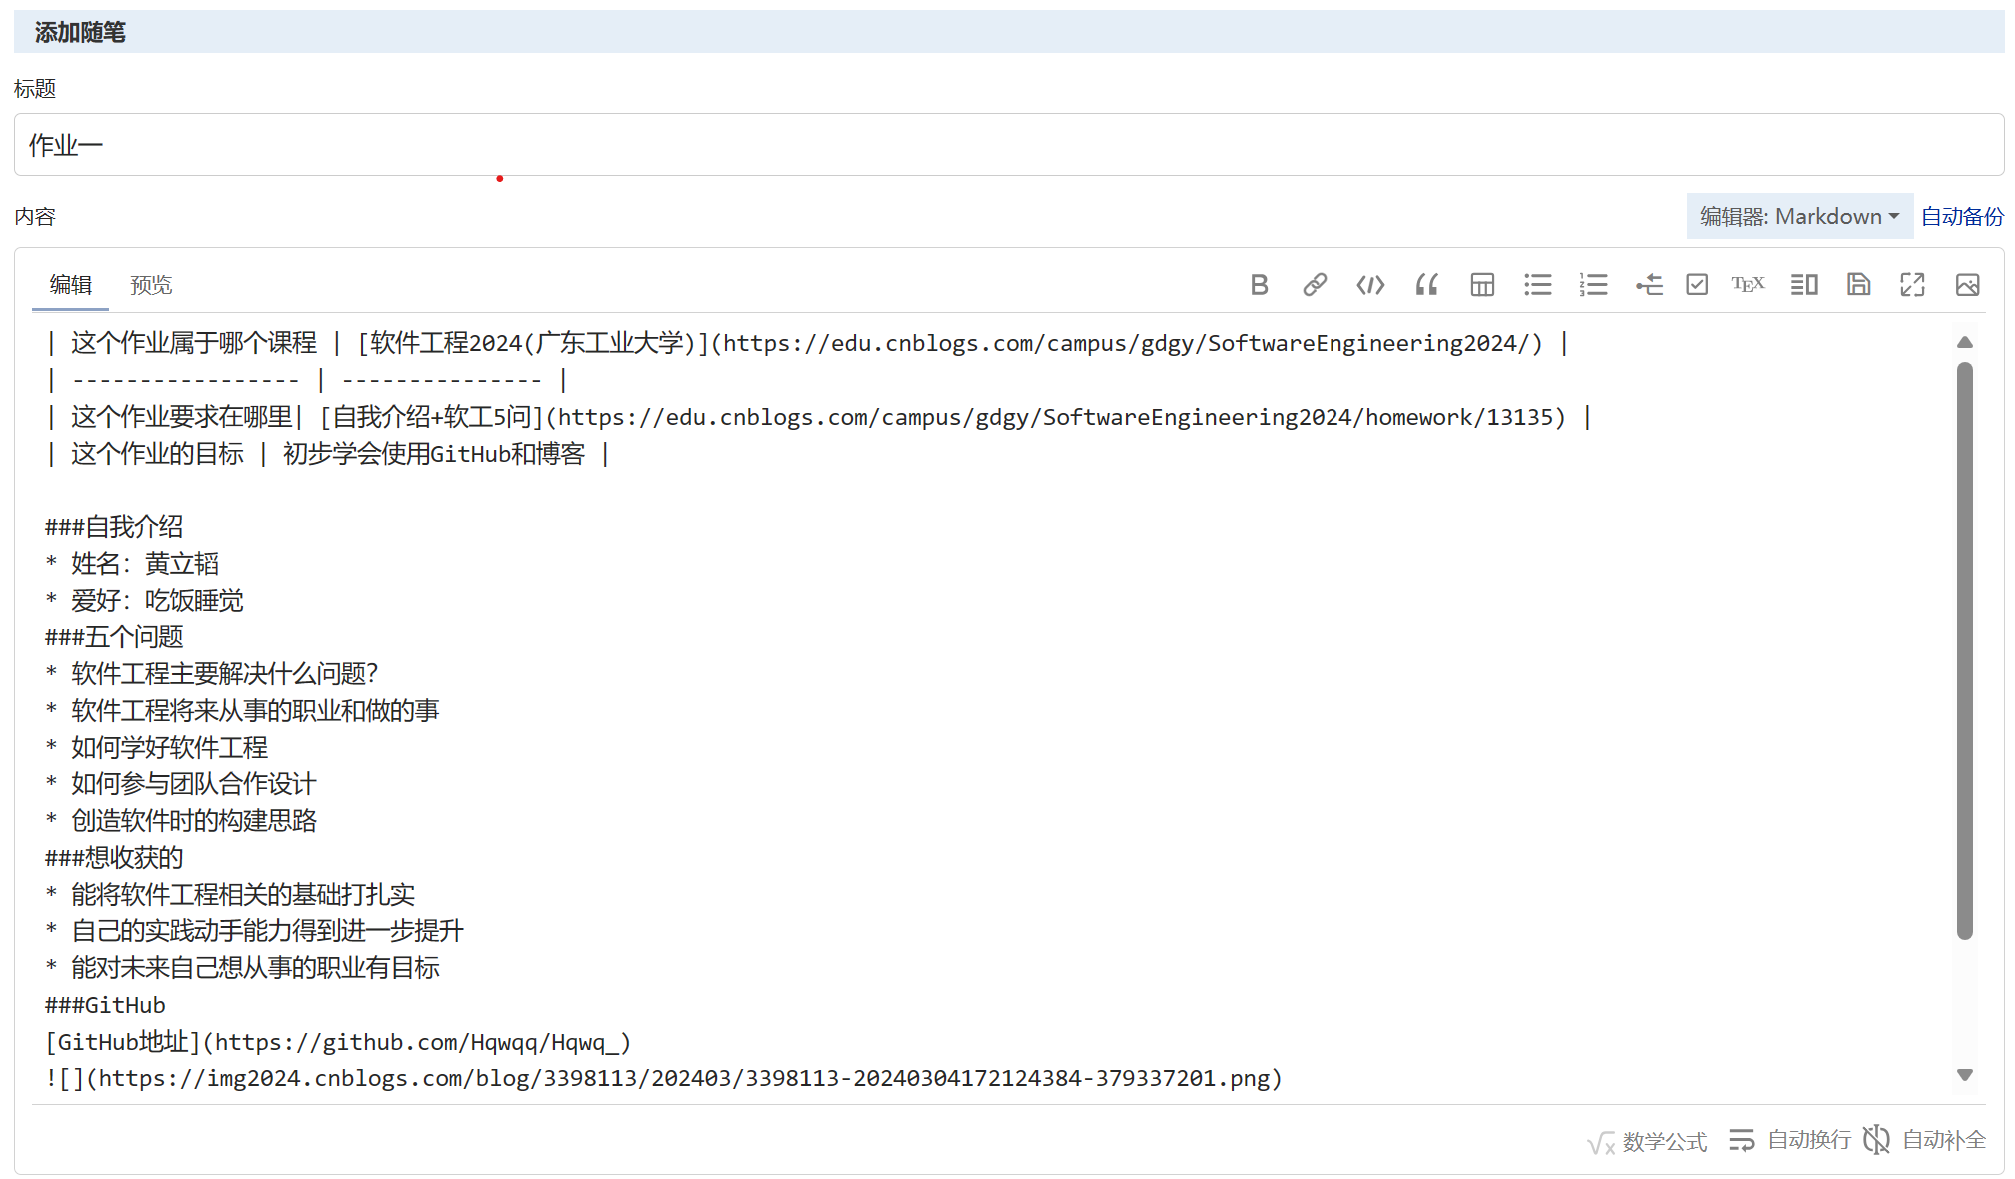This screenshot has height=1179, width=2015.
Task: Insert a numbered ordered list
Action: coord(1593,285)
